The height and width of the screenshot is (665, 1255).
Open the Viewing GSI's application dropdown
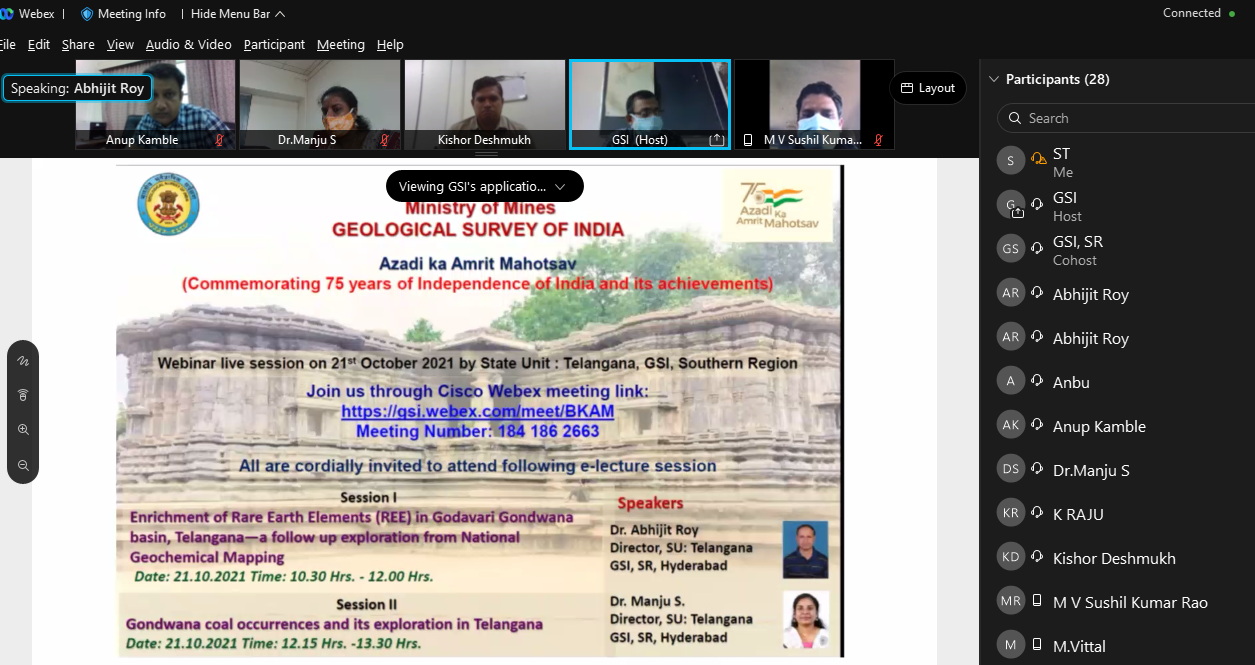tap(484, 186)
